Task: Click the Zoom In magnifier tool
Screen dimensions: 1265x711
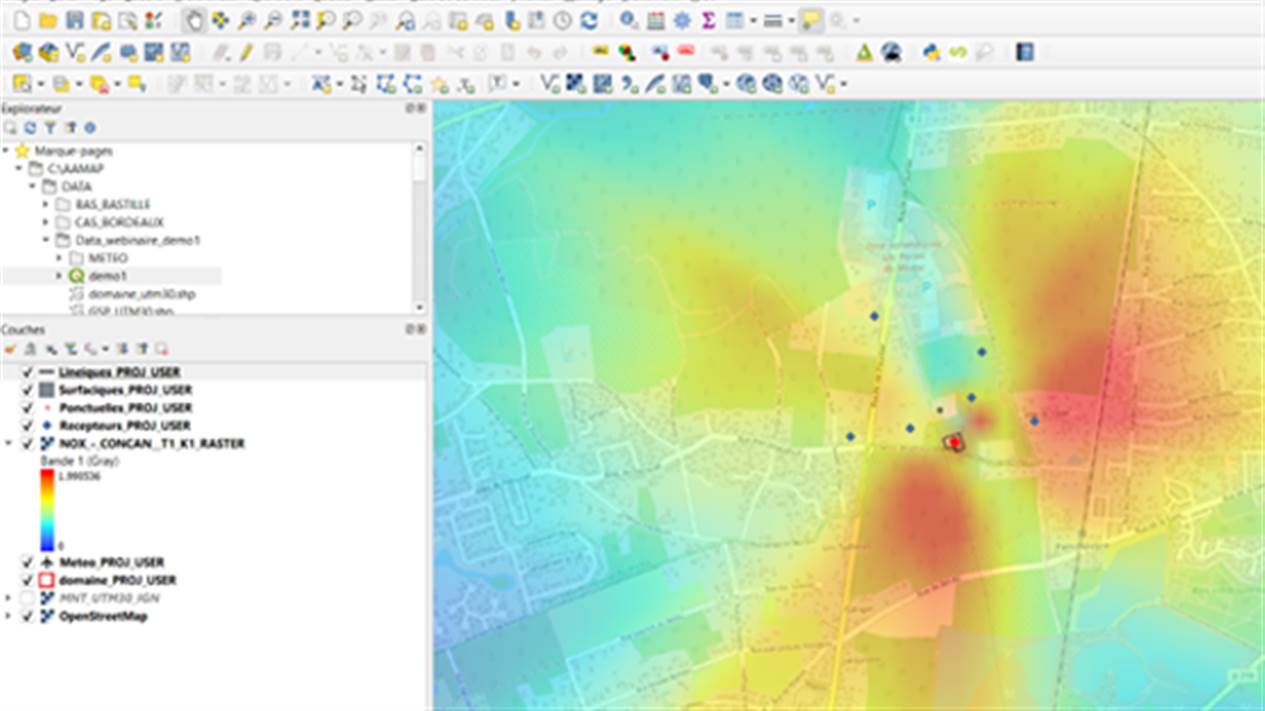Action: (246, 20)
